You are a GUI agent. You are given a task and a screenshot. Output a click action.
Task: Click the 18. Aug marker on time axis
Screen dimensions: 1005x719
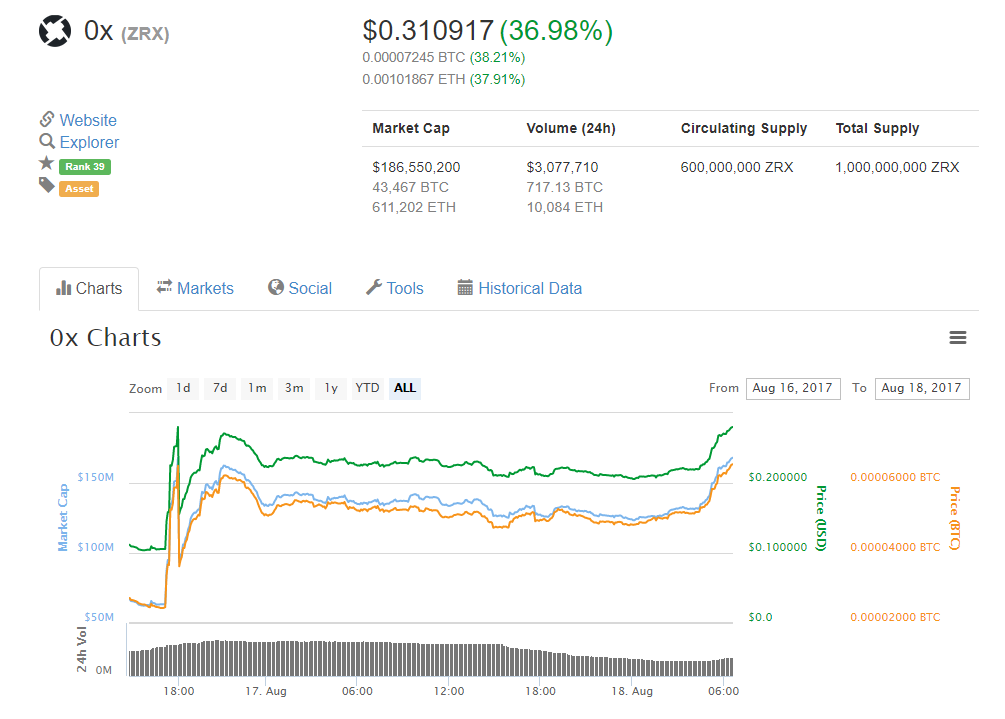632,691
